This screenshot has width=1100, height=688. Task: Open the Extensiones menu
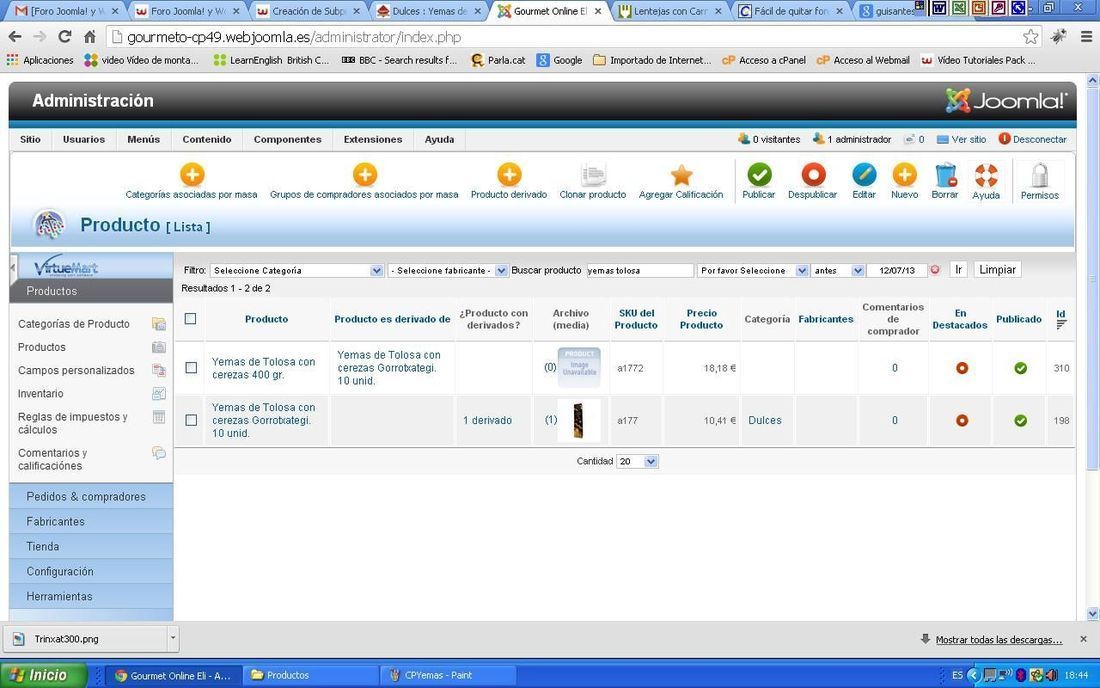(373, 140)
